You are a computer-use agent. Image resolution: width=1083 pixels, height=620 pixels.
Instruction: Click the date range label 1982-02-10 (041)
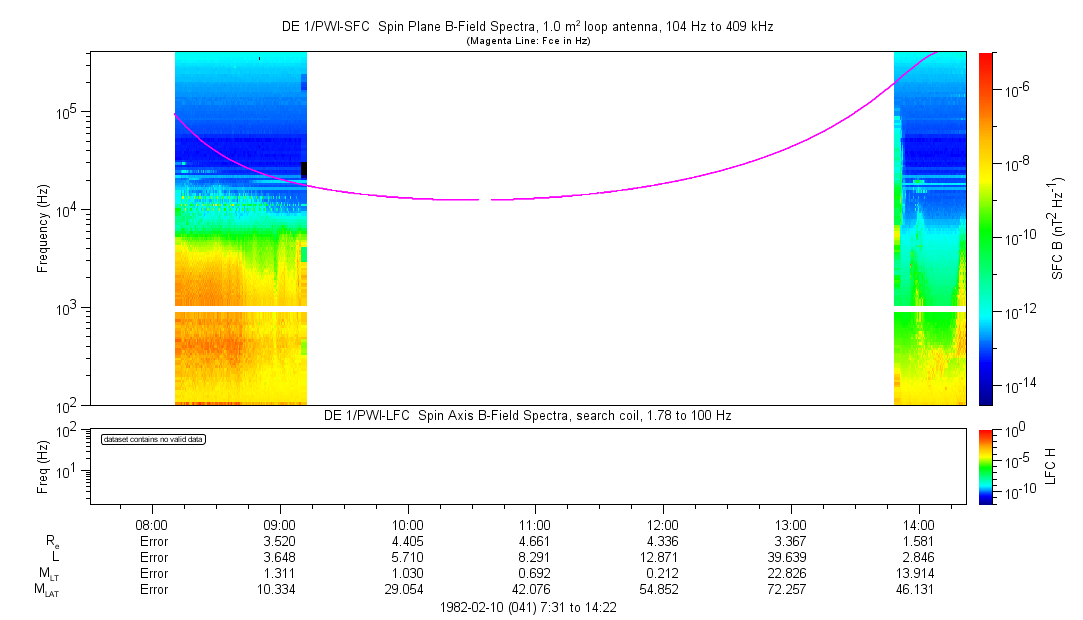point(527,607)
